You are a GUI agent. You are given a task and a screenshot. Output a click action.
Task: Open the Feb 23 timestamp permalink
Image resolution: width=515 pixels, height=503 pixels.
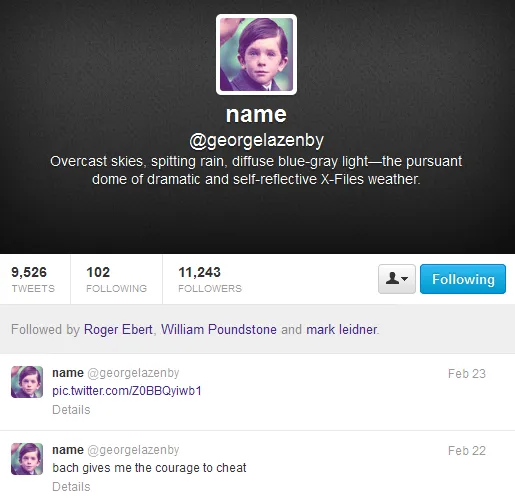click(x=467, y=374)
